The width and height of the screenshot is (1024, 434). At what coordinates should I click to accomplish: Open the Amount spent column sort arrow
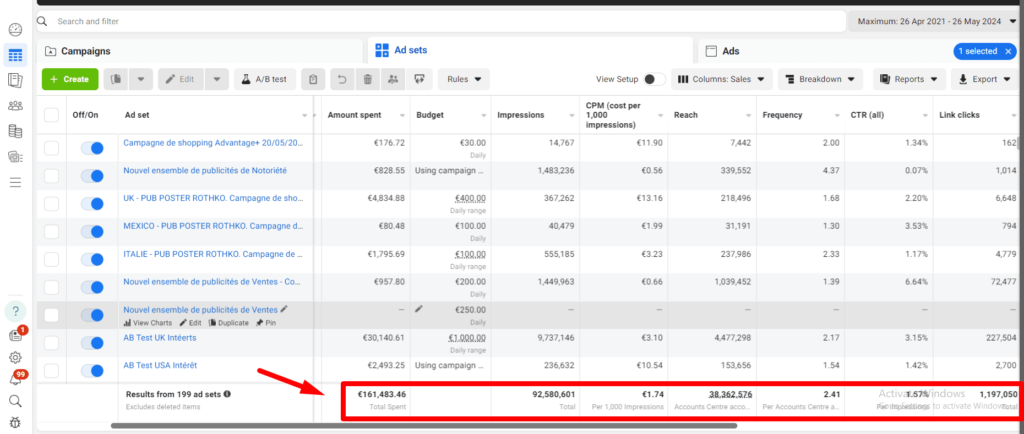(x=403, y=116)
